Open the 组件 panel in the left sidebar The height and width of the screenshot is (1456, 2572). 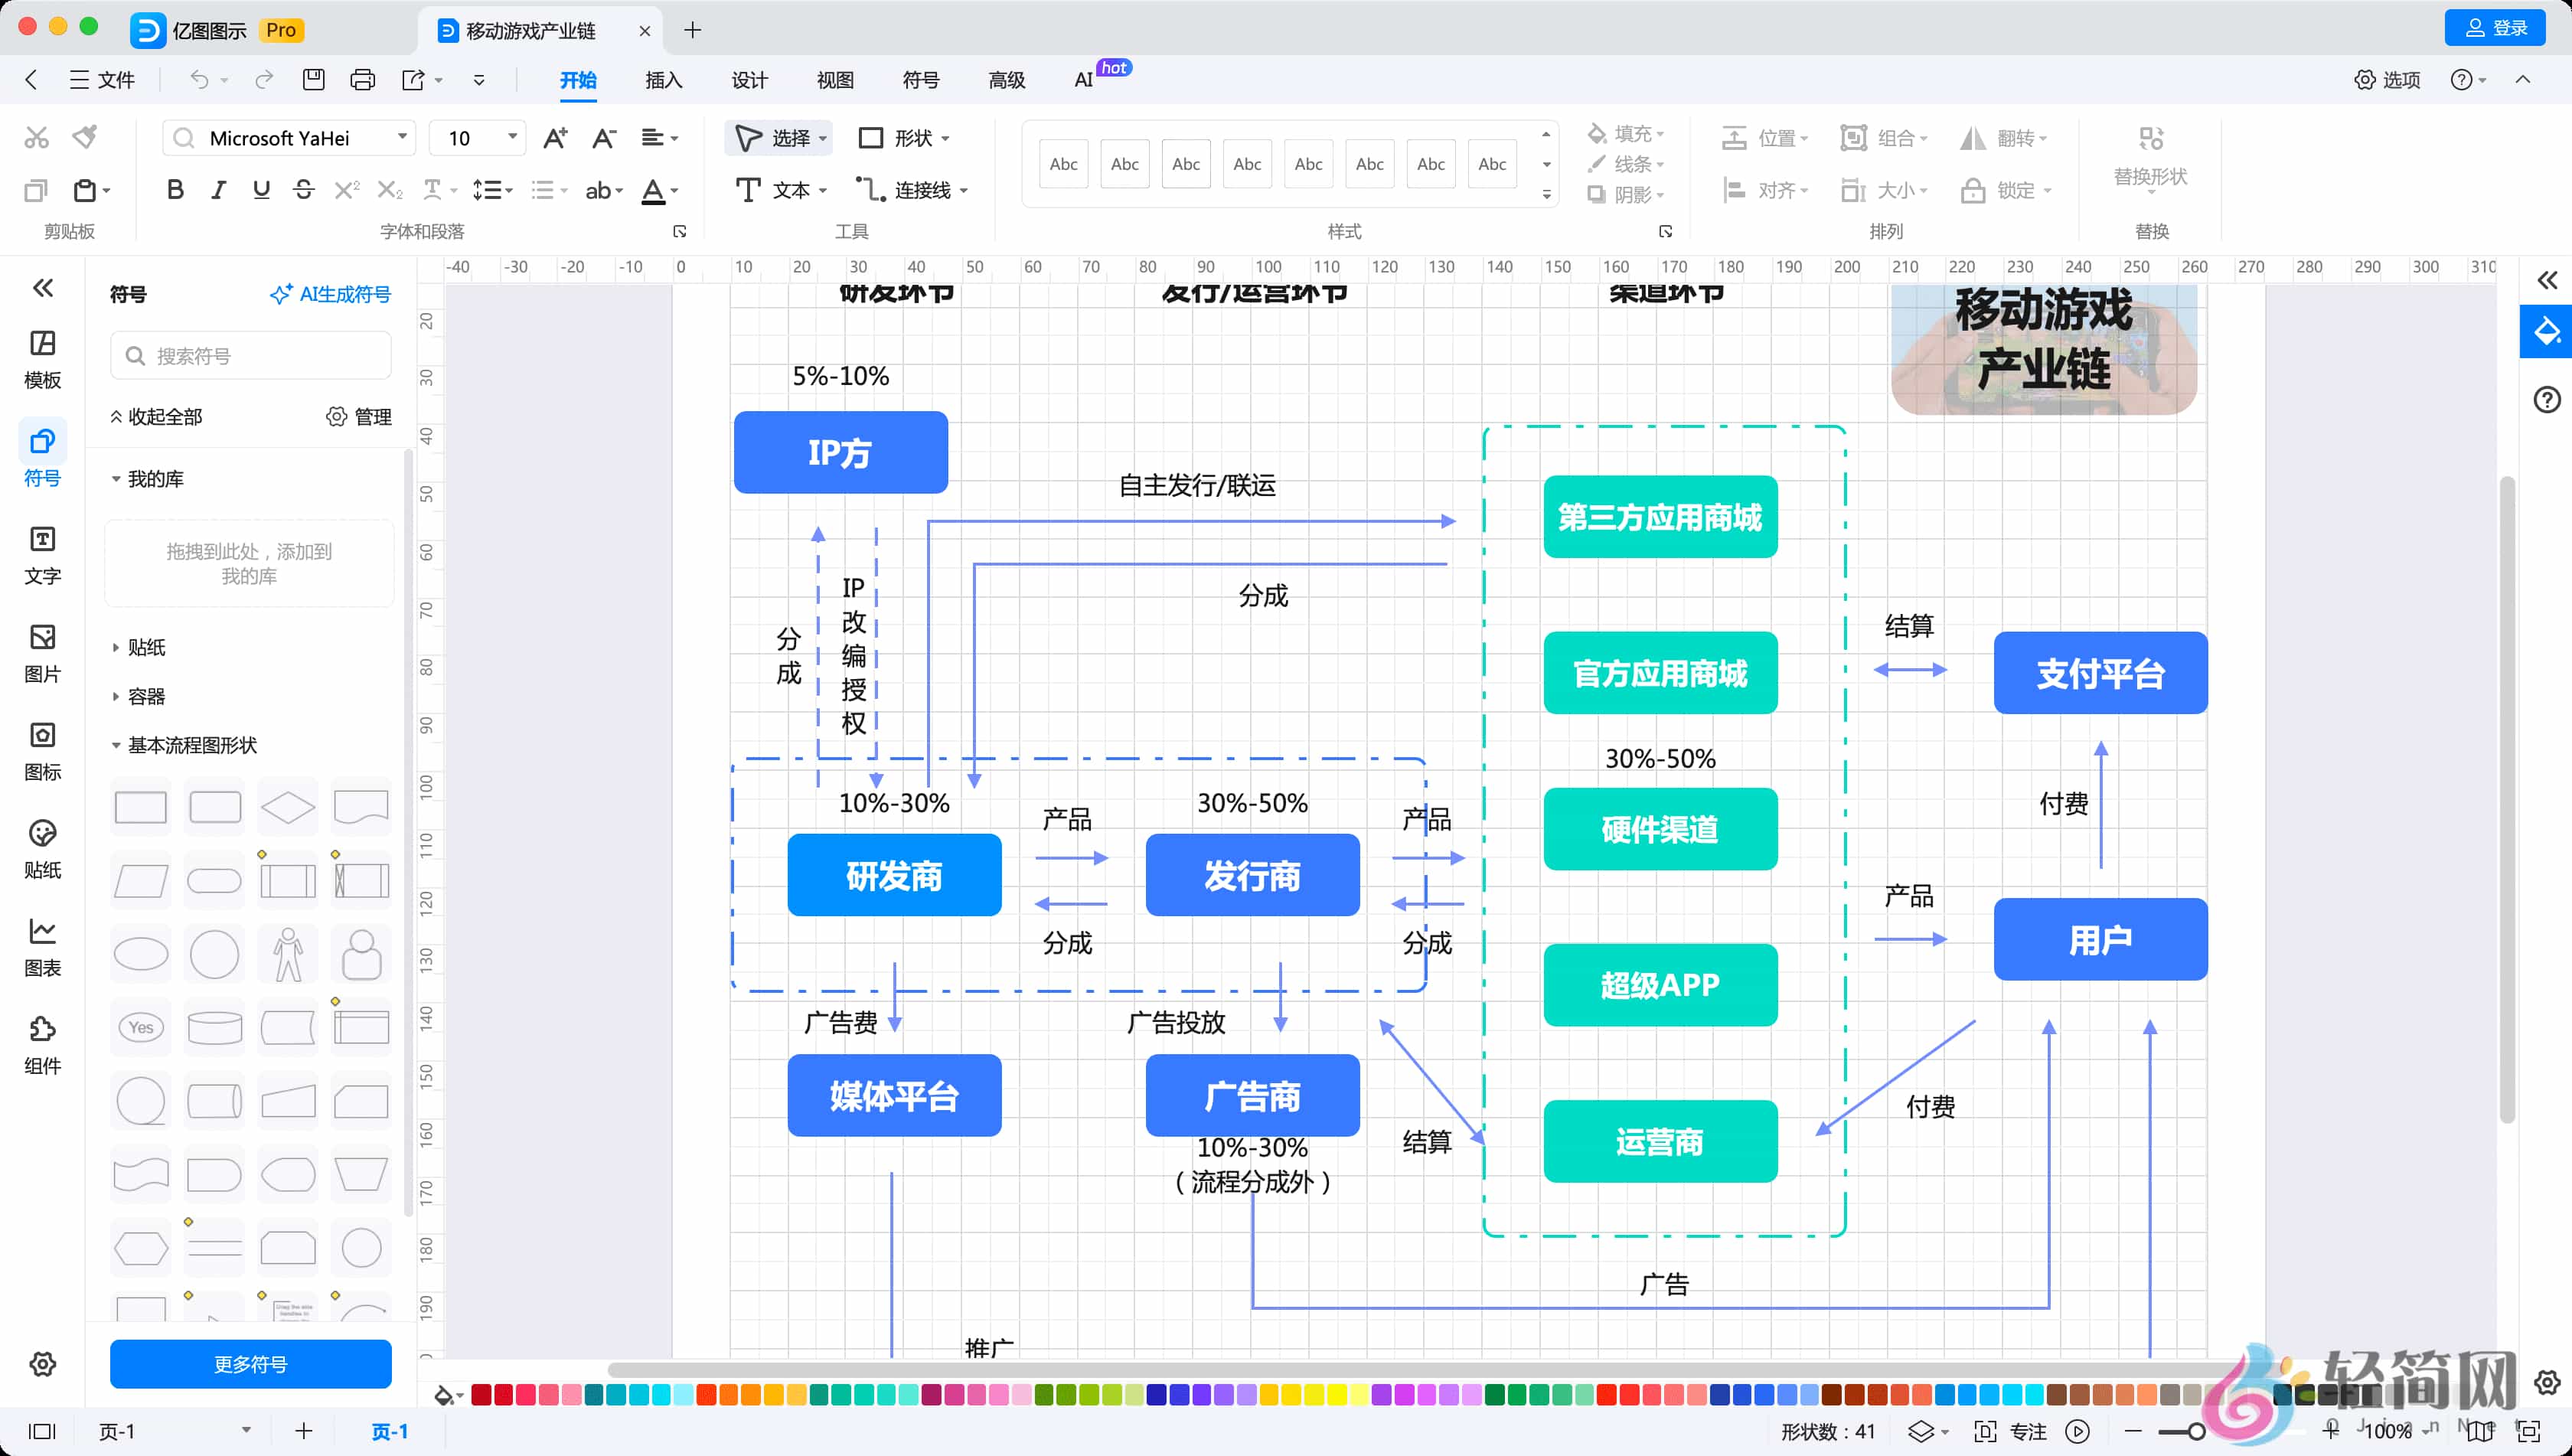tap(42, 1044)
